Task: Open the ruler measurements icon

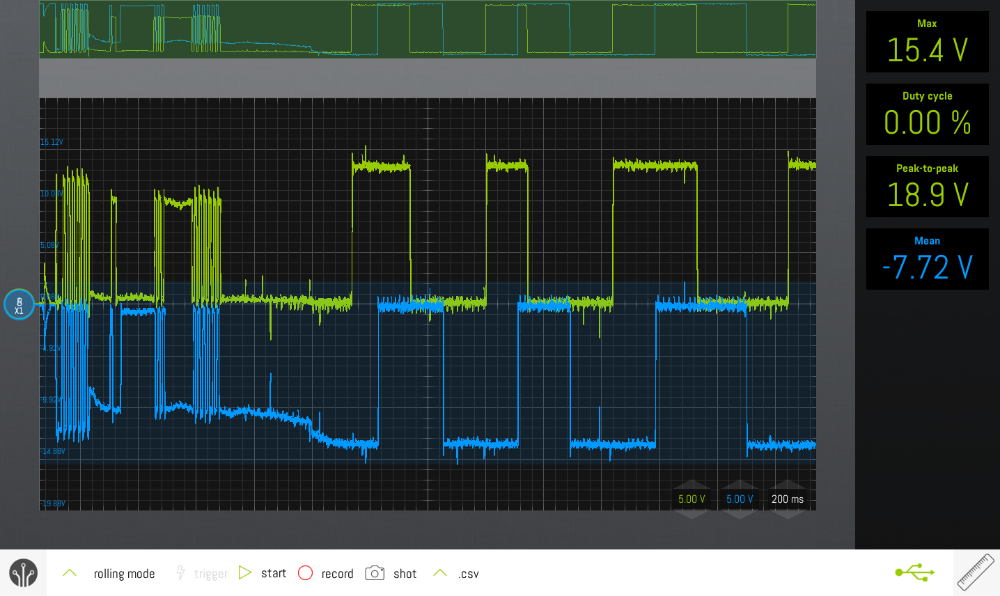Action: [x=976, y=572]
